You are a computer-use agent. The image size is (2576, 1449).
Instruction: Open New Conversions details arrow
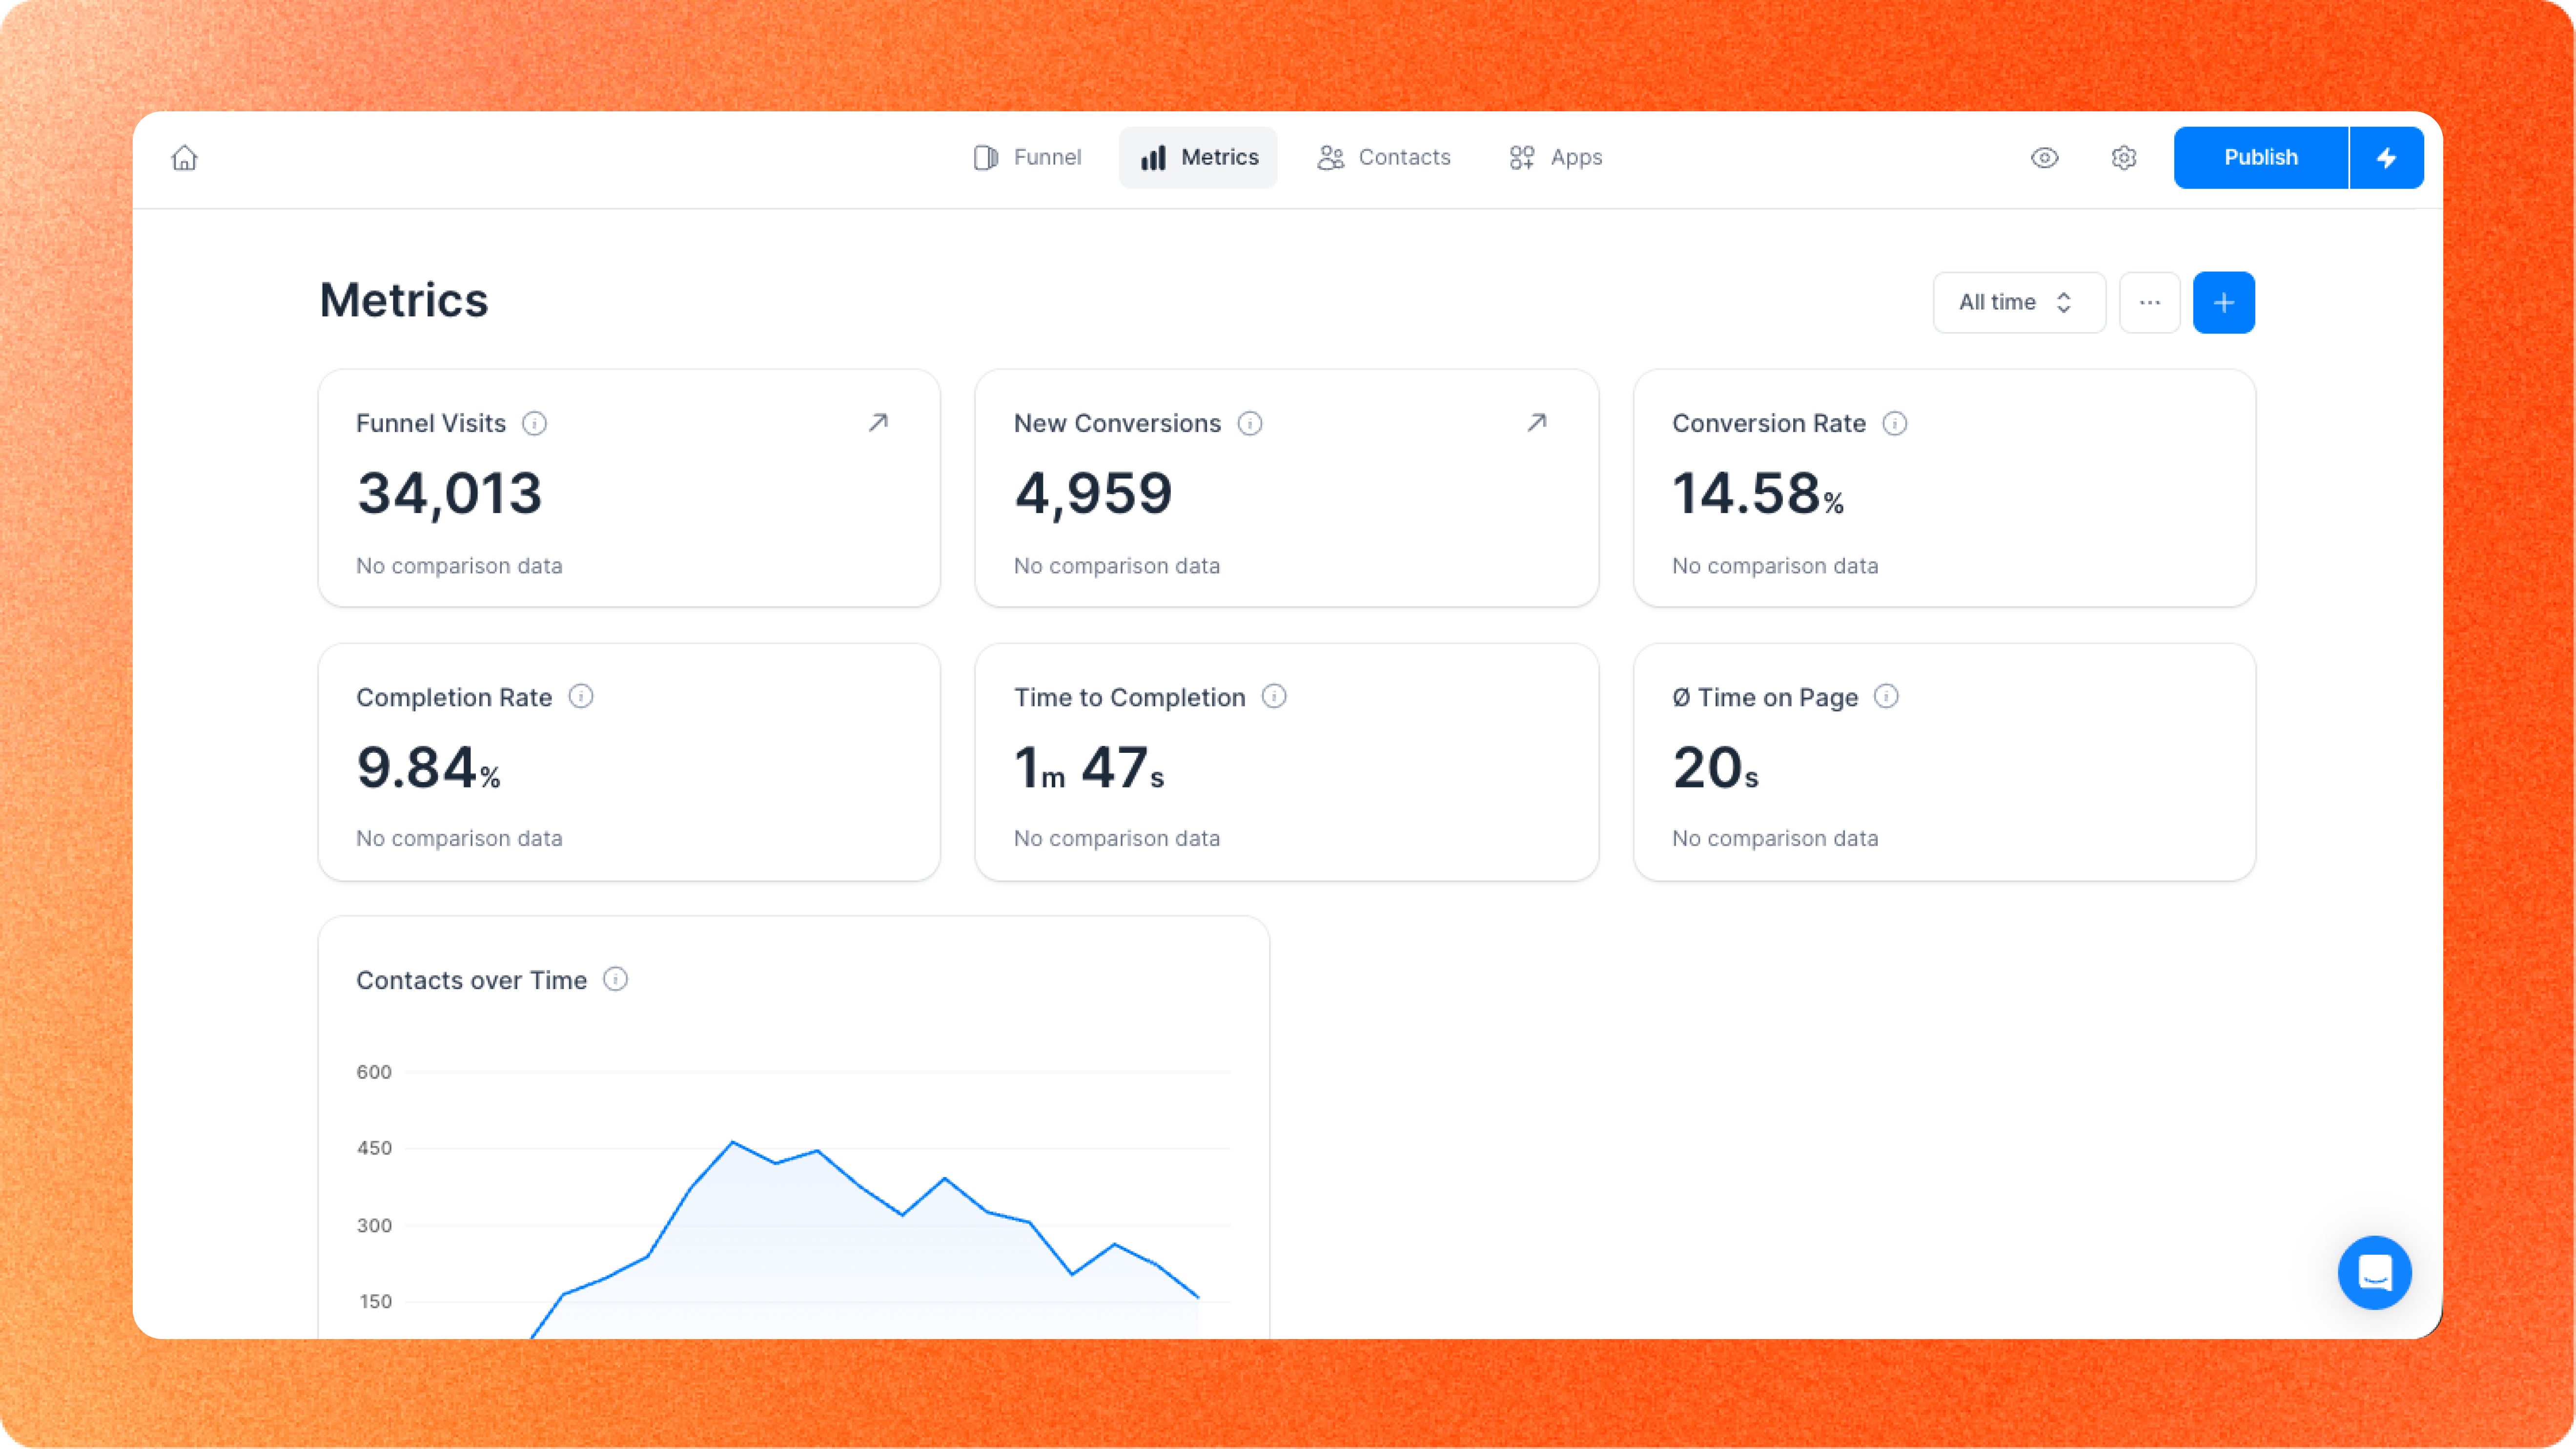(x=1537, y=422)
